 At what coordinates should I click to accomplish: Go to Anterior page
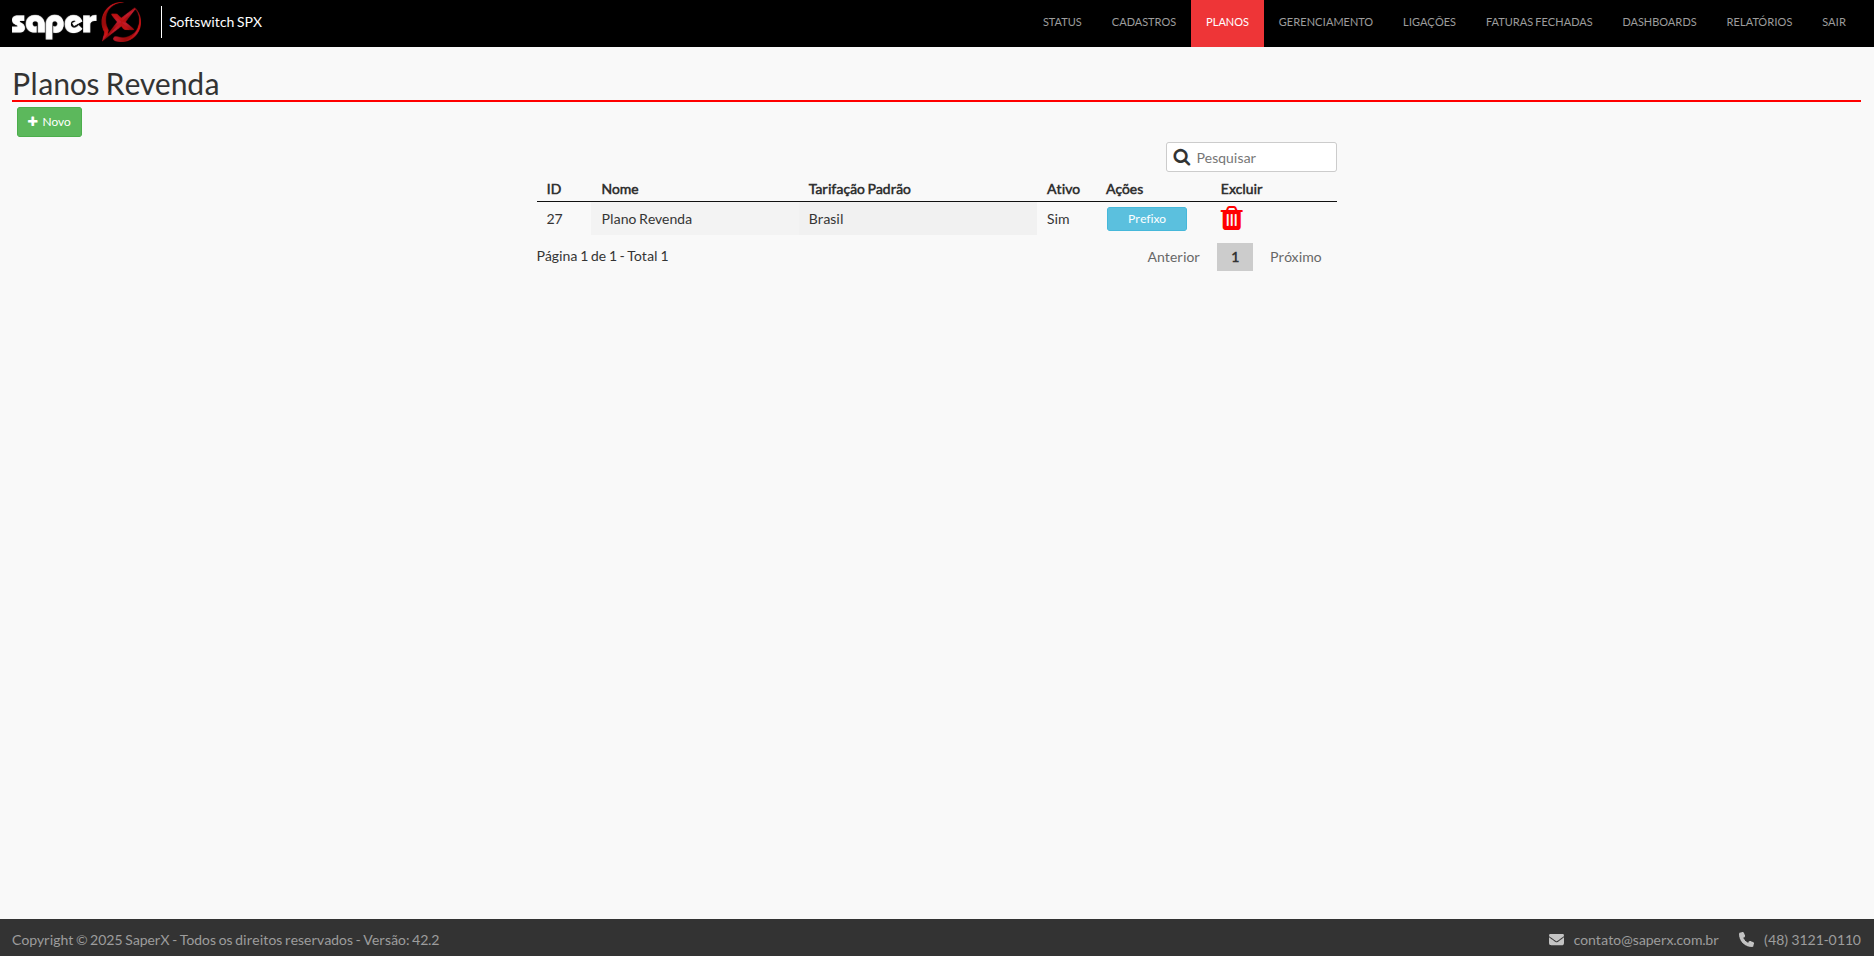pos(1173,257)
